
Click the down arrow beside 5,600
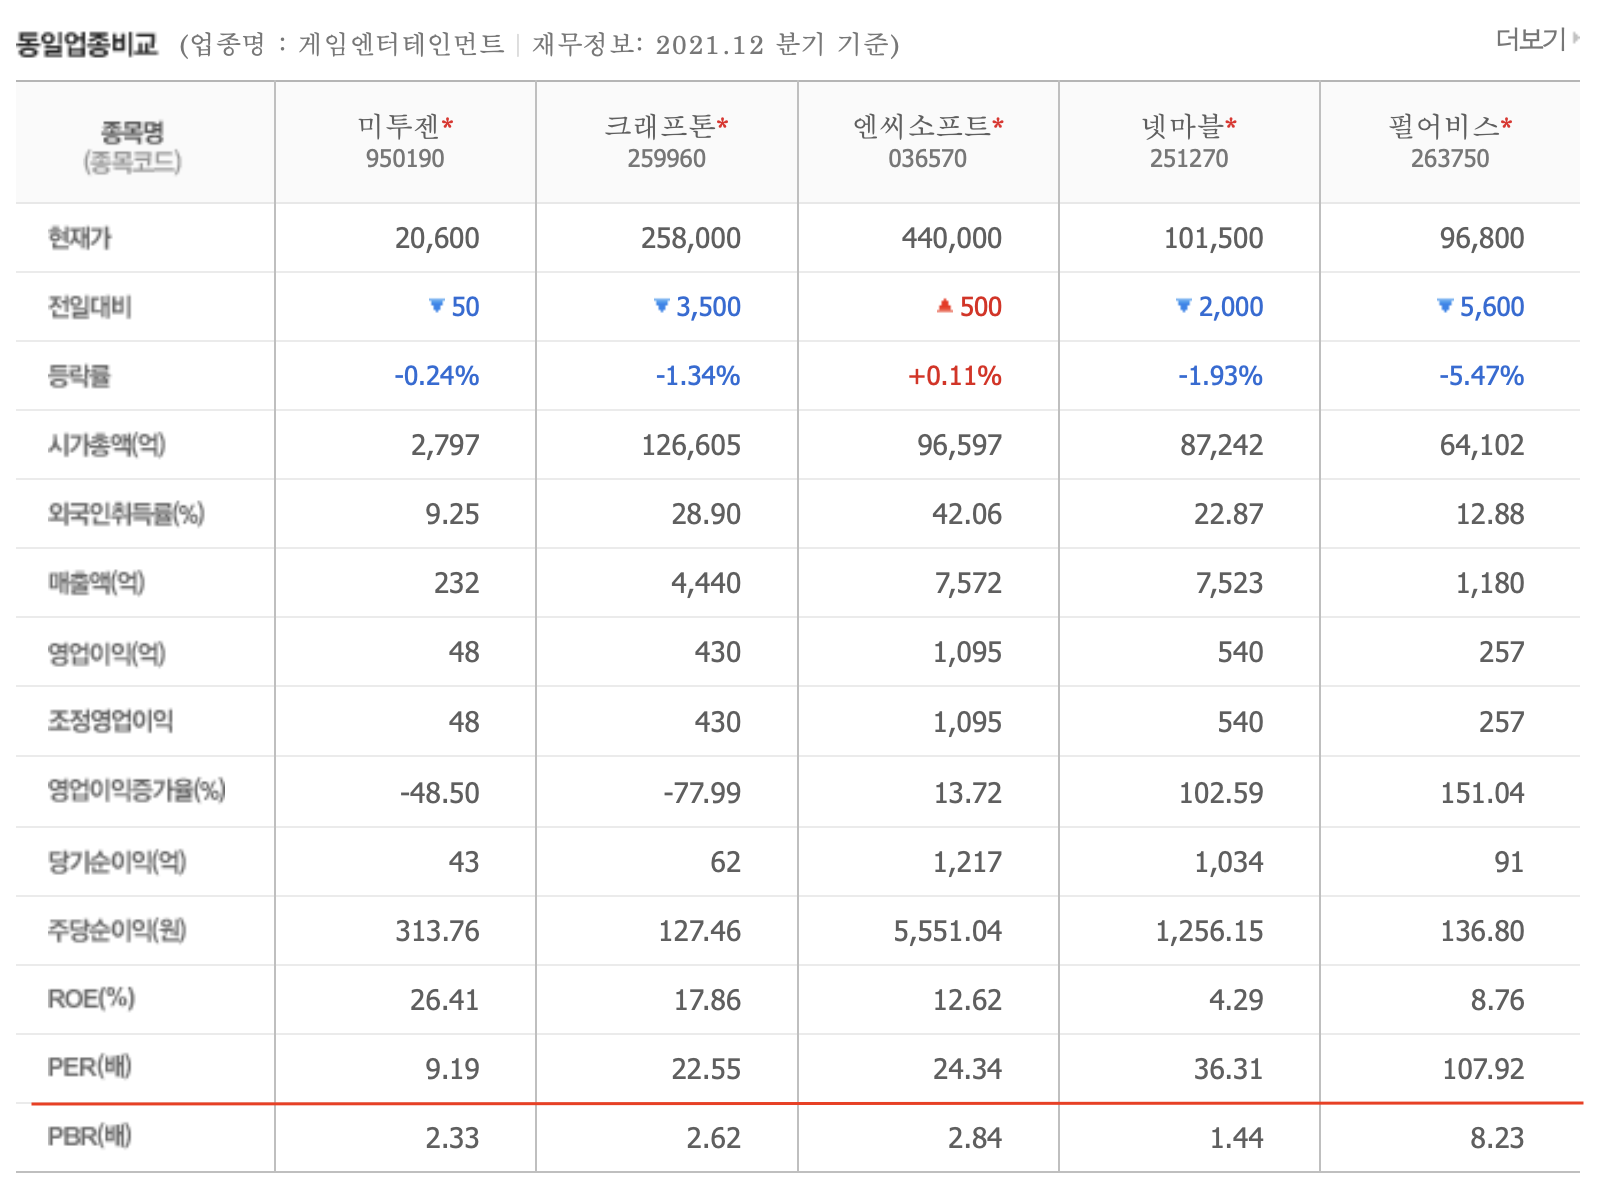pos(1444,305)
